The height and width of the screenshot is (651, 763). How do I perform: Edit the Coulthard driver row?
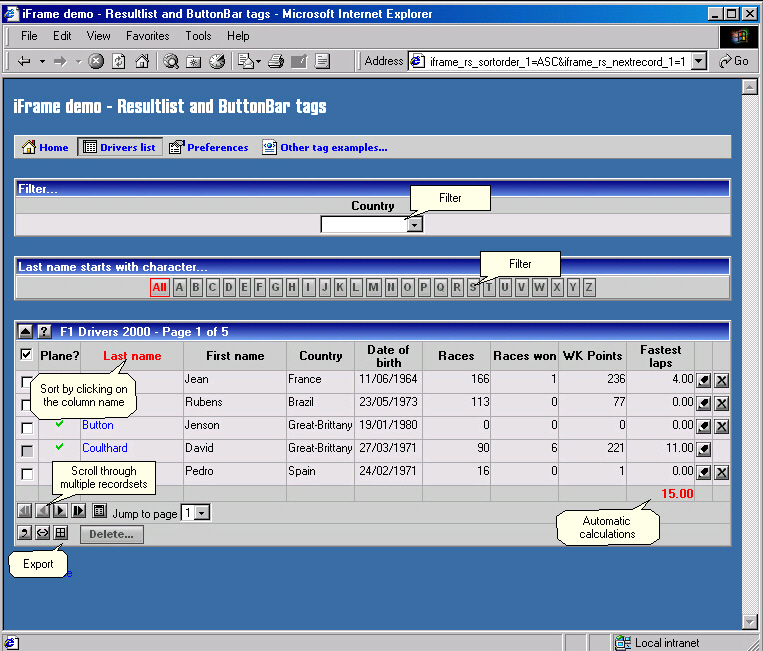704,450
